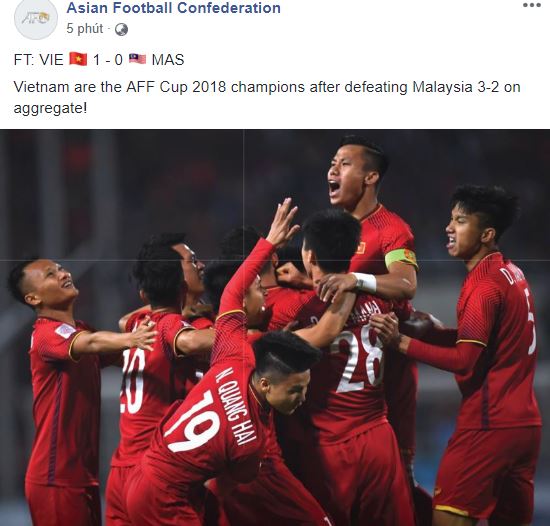The height and width of the screenshot is (526, 550).
Task: Click the number 28 on the jersey
Action: click(x=360, y=361)
